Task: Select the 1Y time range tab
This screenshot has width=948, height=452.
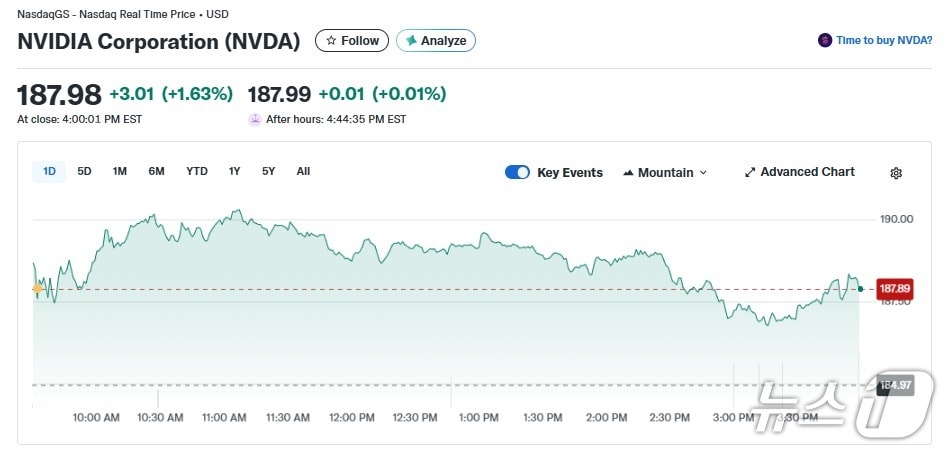Action: pos(235,171)
